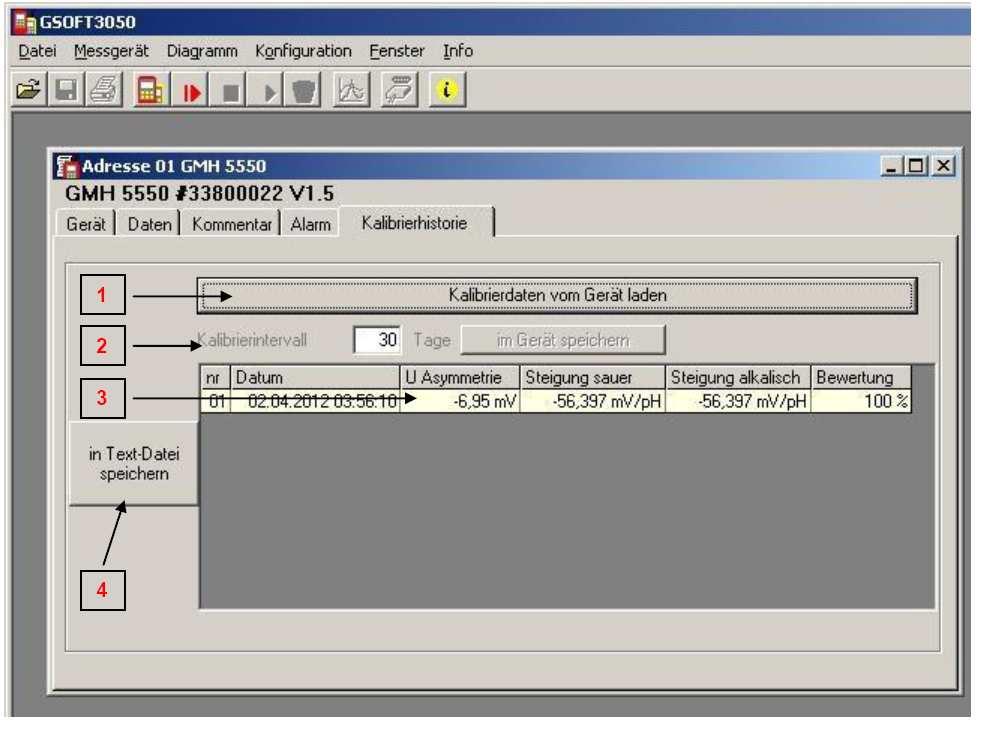Screen dimensions: 982x730
Task: Click the save floppy disk icon
Action: coord(66,91)
